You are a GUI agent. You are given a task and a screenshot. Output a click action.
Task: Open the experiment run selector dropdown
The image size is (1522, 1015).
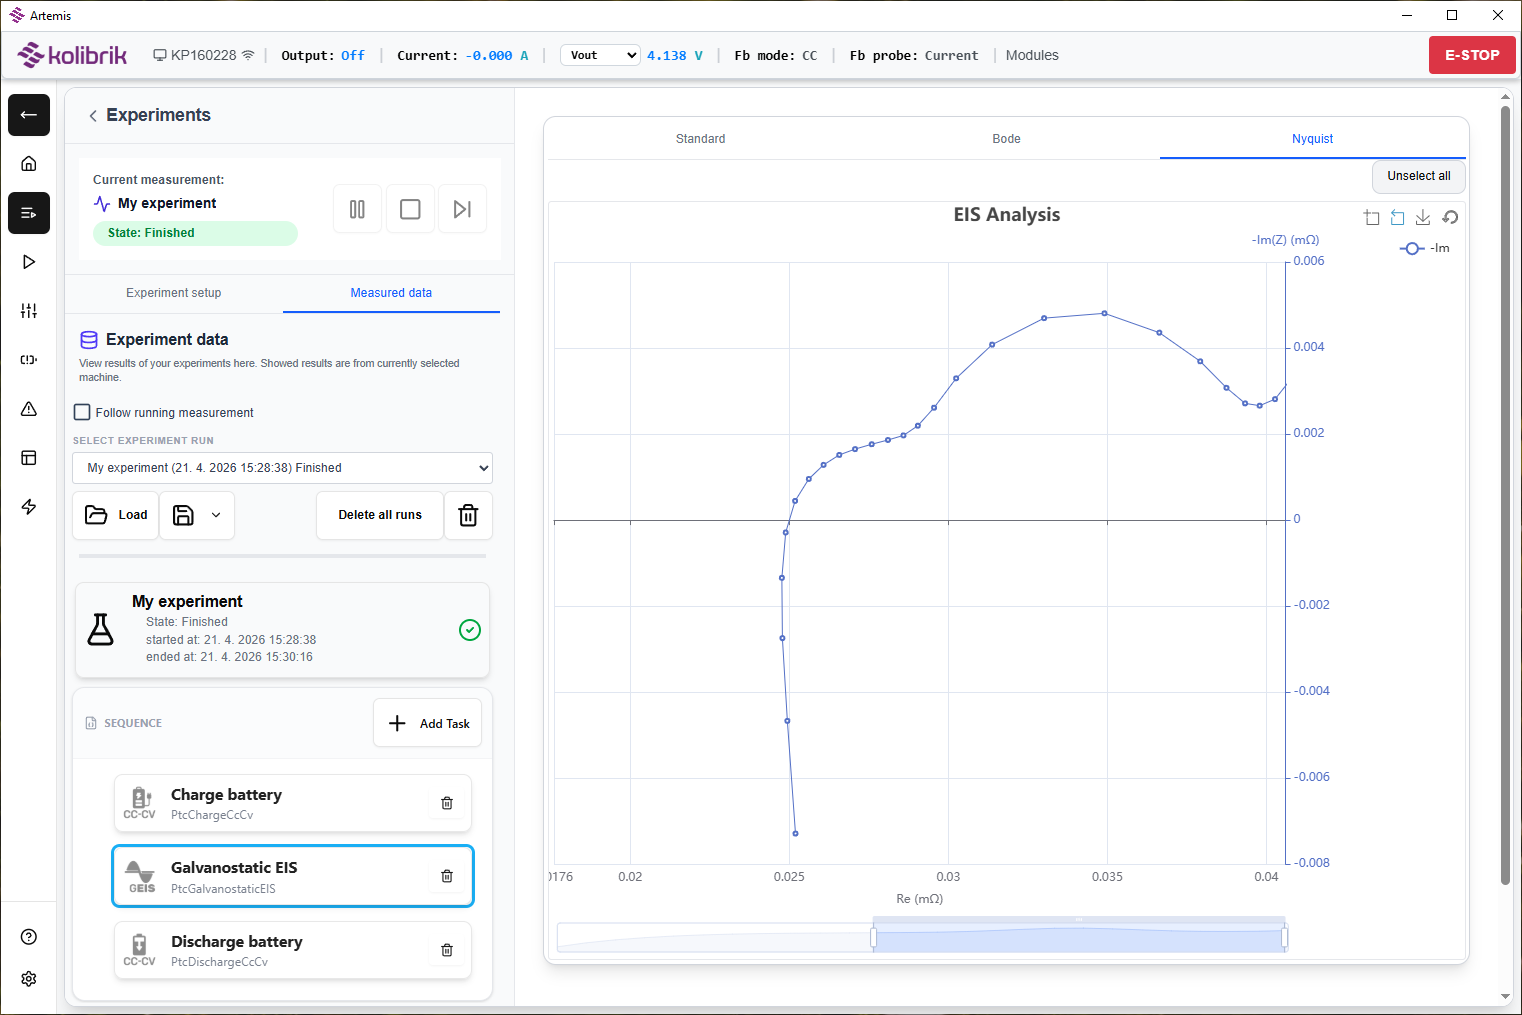click(282, 468)
